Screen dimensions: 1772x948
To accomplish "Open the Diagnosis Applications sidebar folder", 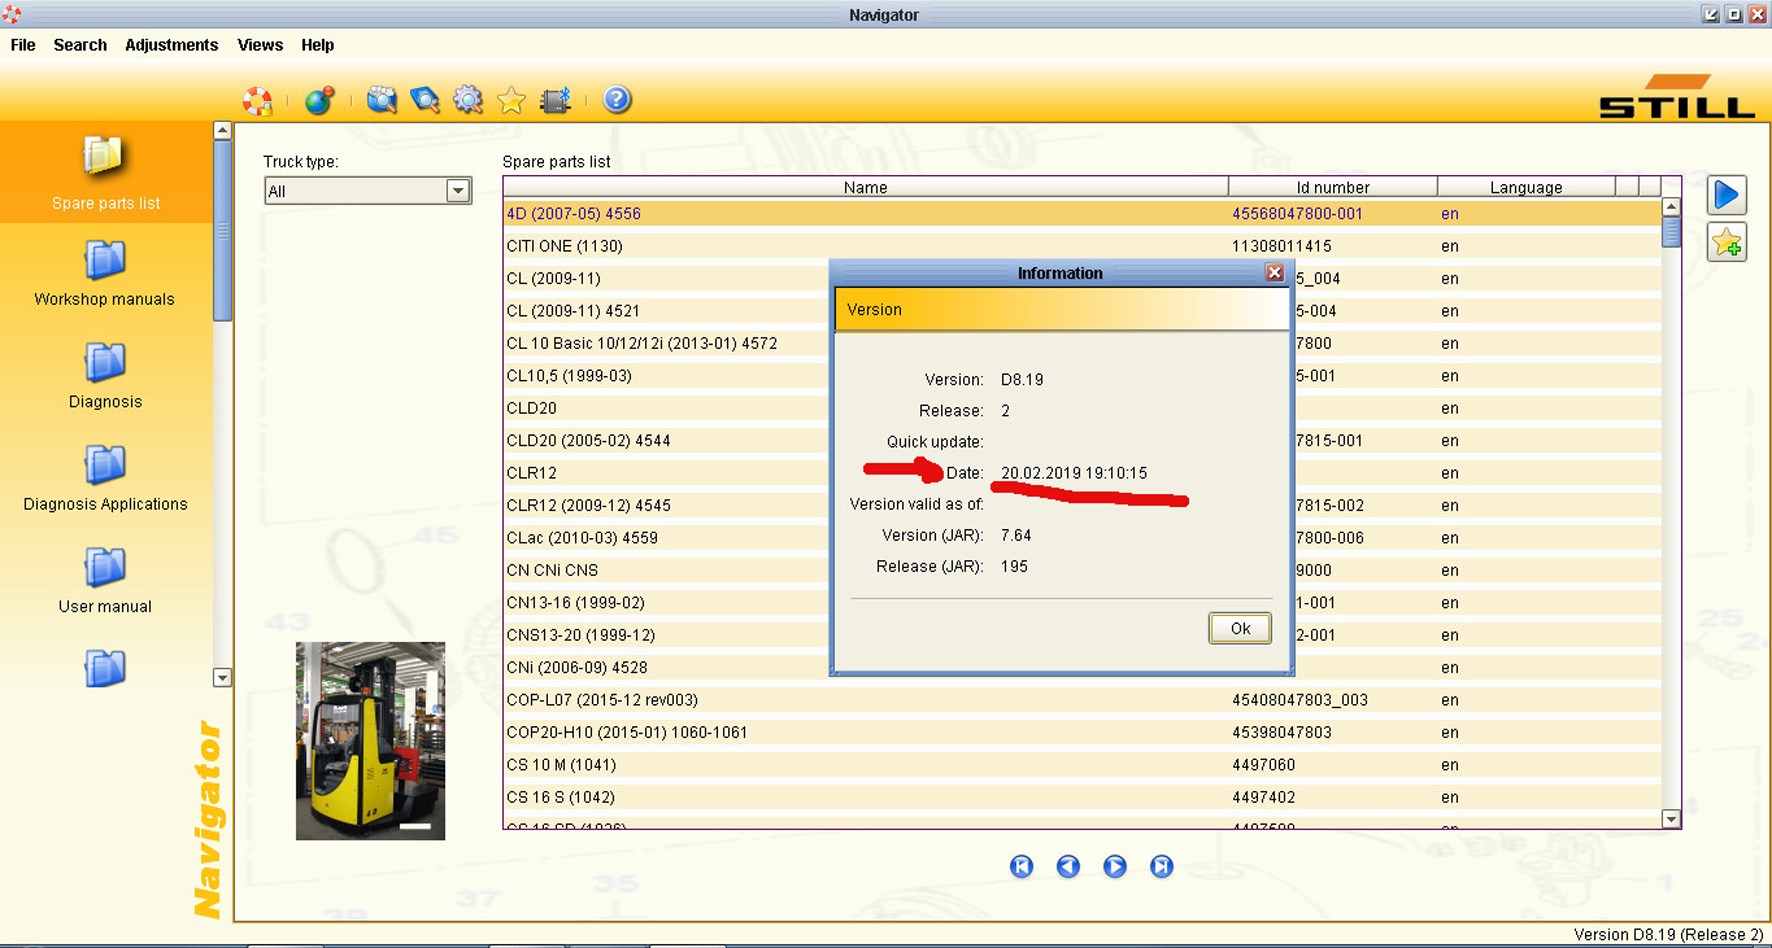I will coord(105,479).
